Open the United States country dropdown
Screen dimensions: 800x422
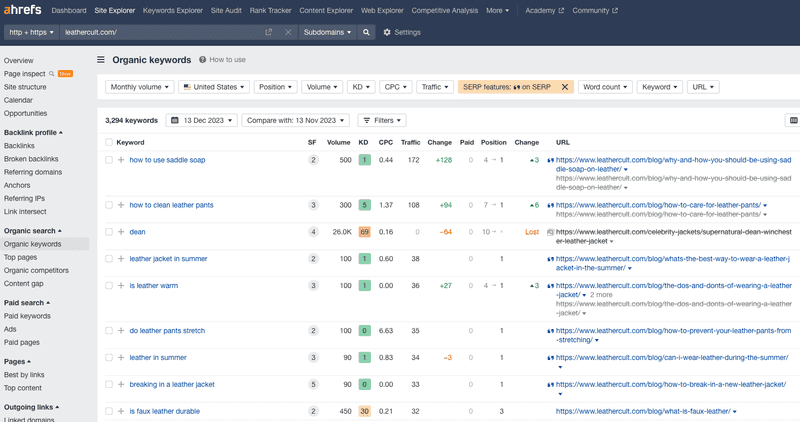click(215, 87)
